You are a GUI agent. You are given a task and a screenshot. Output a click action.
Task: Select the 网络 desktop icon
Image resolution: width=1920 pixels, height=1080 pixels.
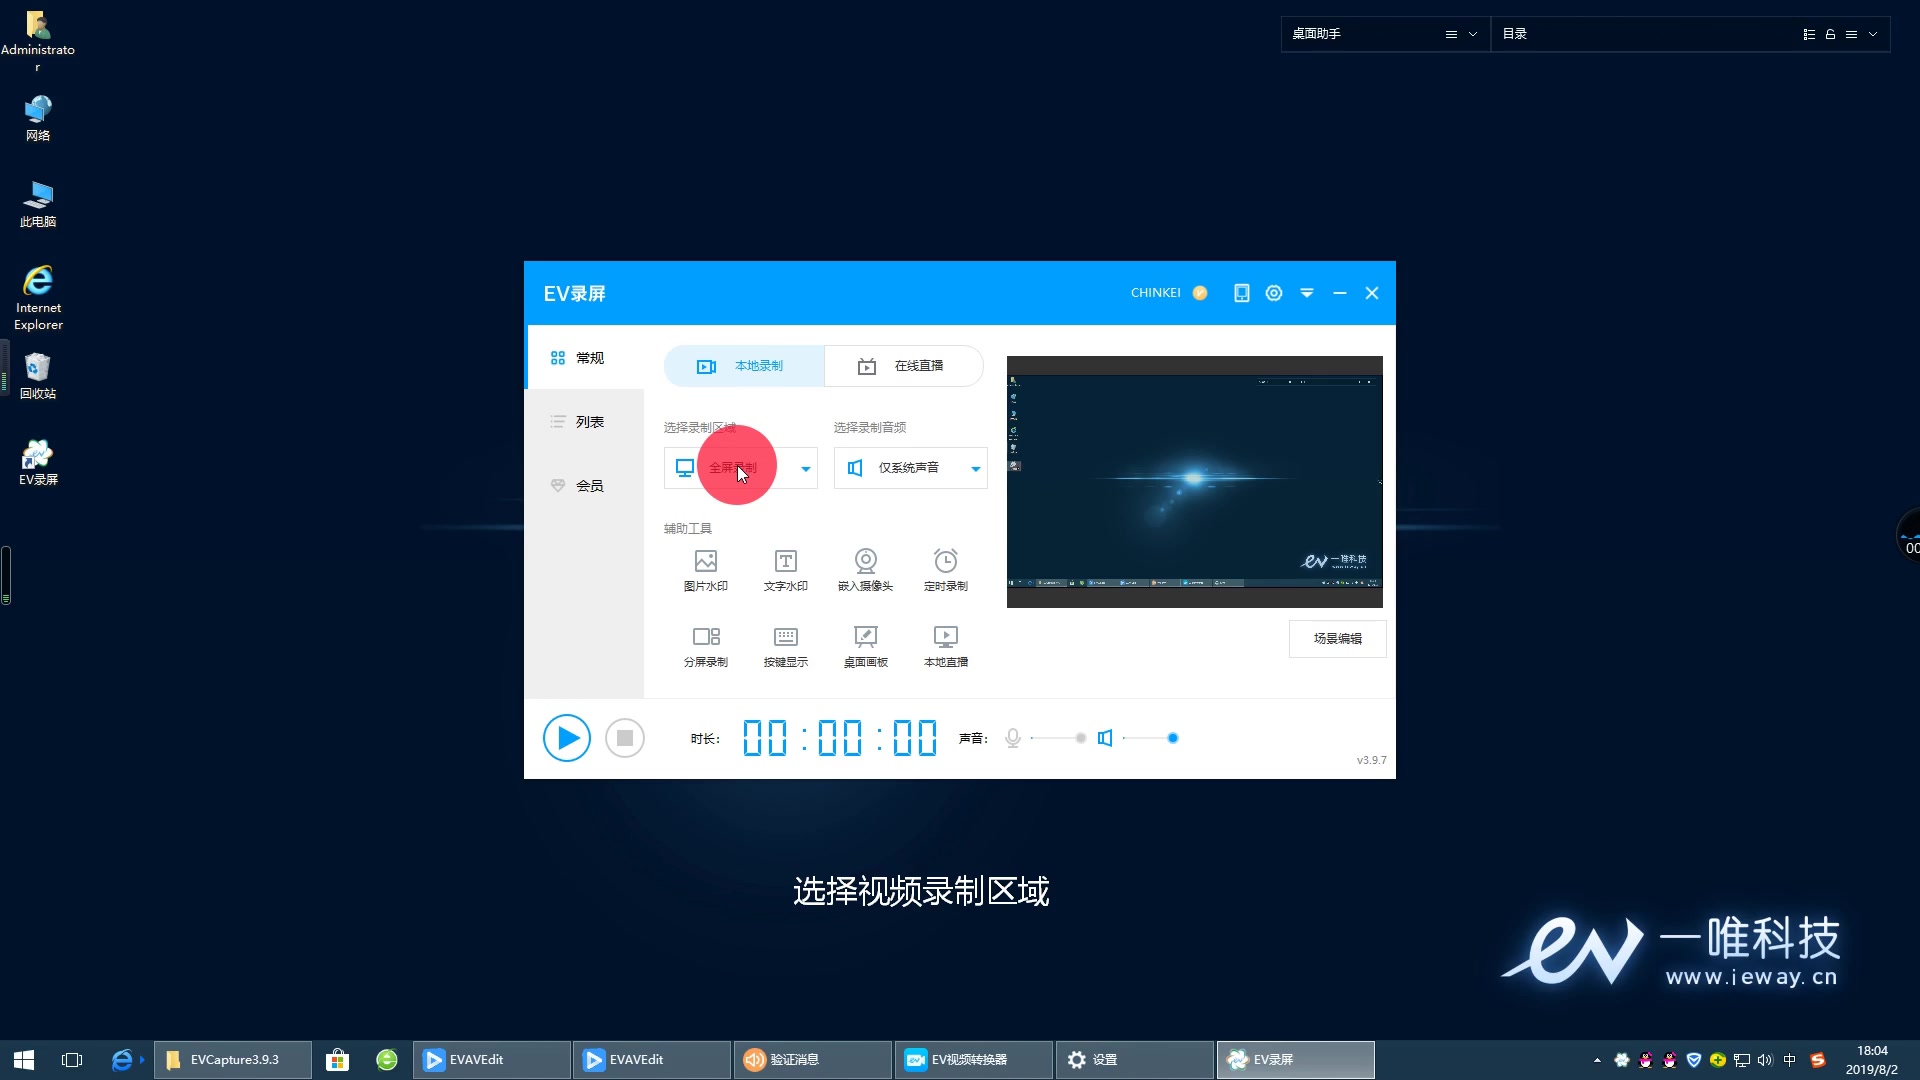coord(38,118)
